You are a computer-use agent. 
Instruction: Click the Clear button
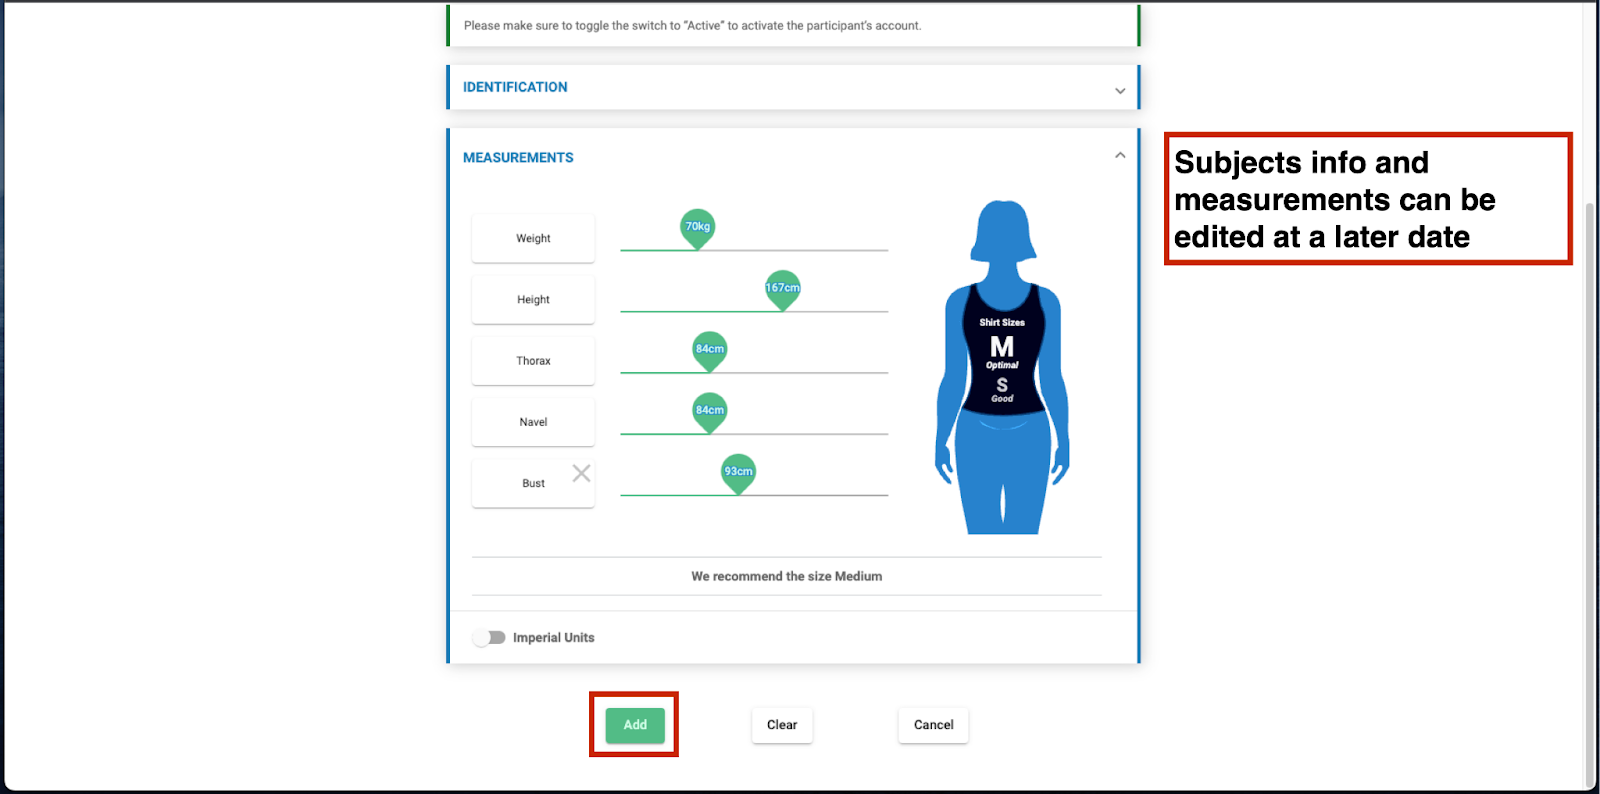pyautogui.click(x=782, y=725)
